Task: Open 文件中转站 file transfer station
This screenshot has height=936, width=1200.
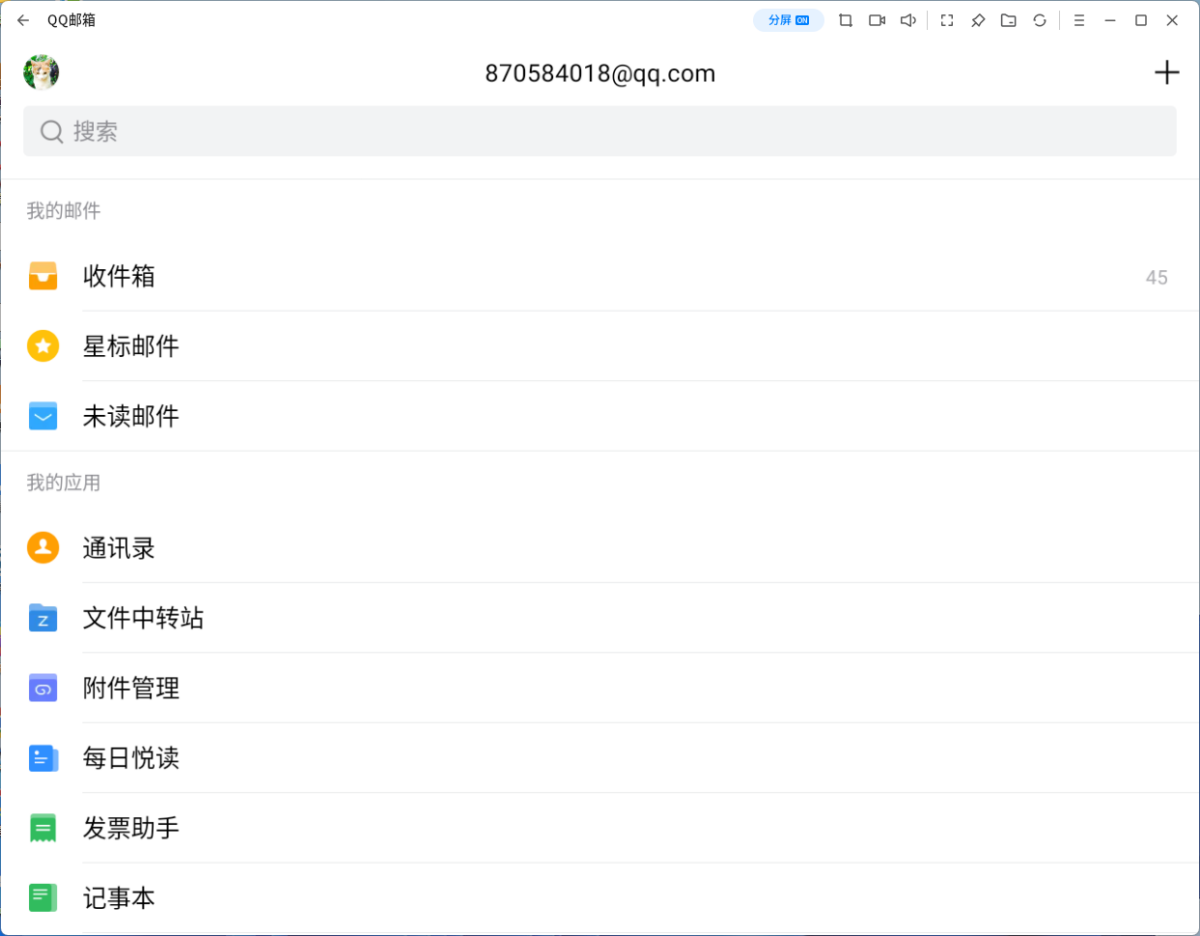Action: click(x=143, y=618)
